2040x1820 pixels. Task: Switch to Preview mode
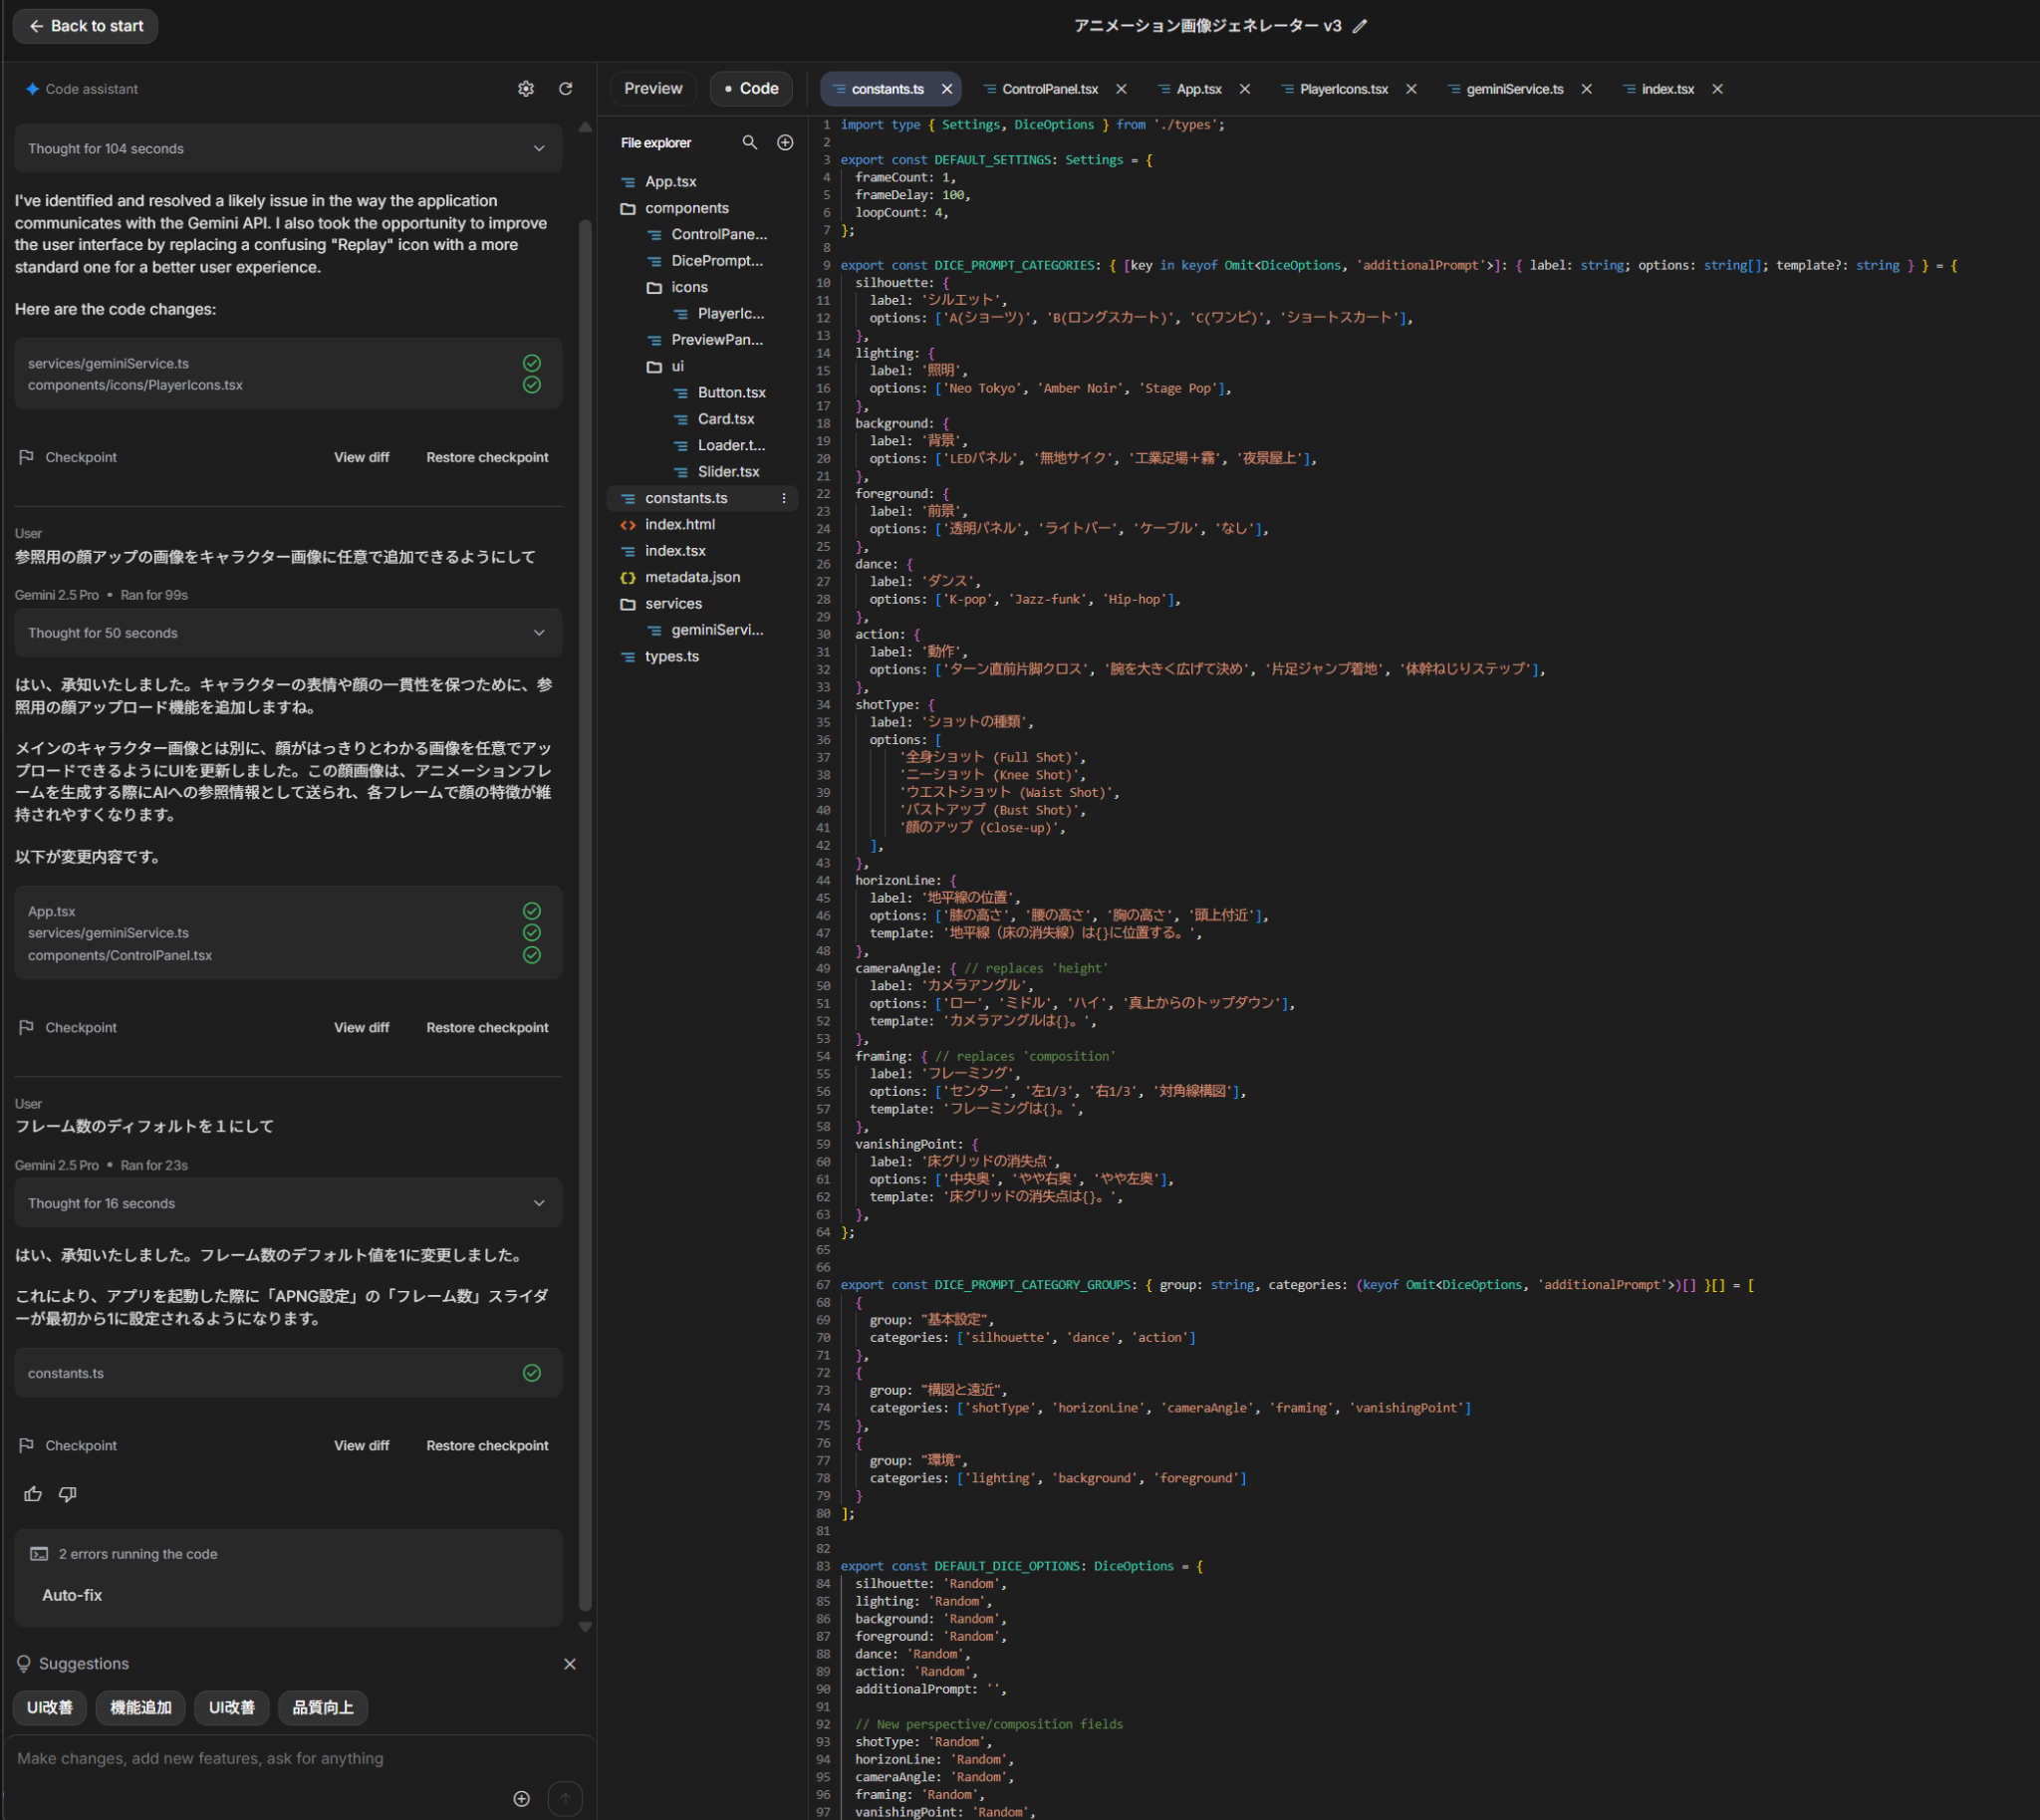click(x=653, y=89)
